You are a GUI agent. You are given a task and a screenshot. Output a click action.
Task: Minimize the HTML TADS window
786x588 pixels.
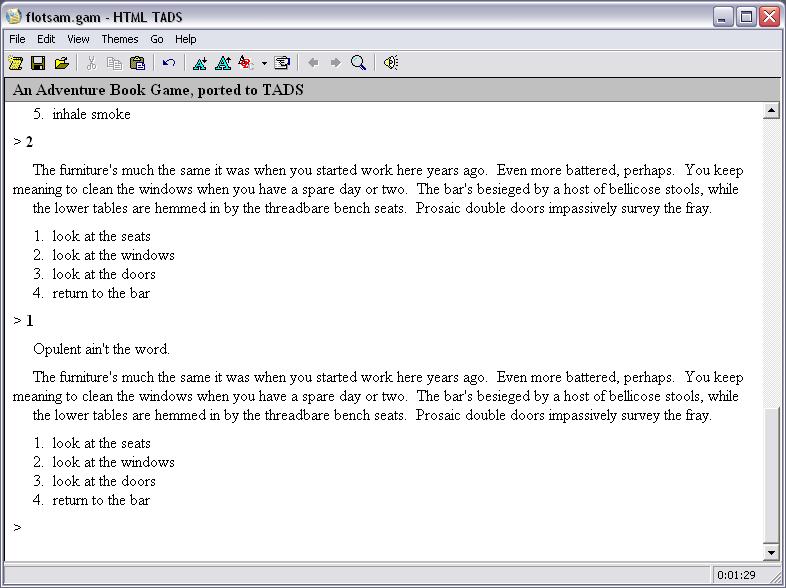(x=722, y=17)
